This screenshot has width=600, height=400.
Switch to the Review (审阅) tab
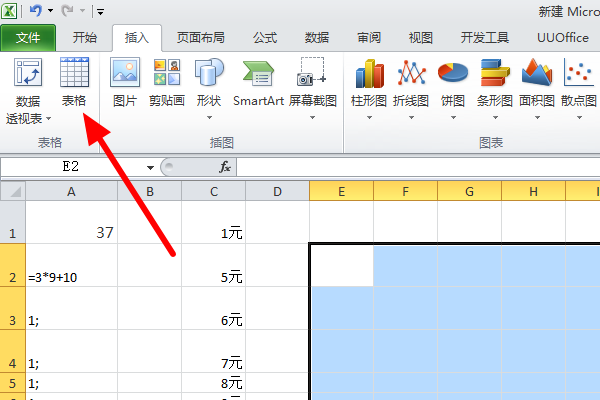coord(369,38)
